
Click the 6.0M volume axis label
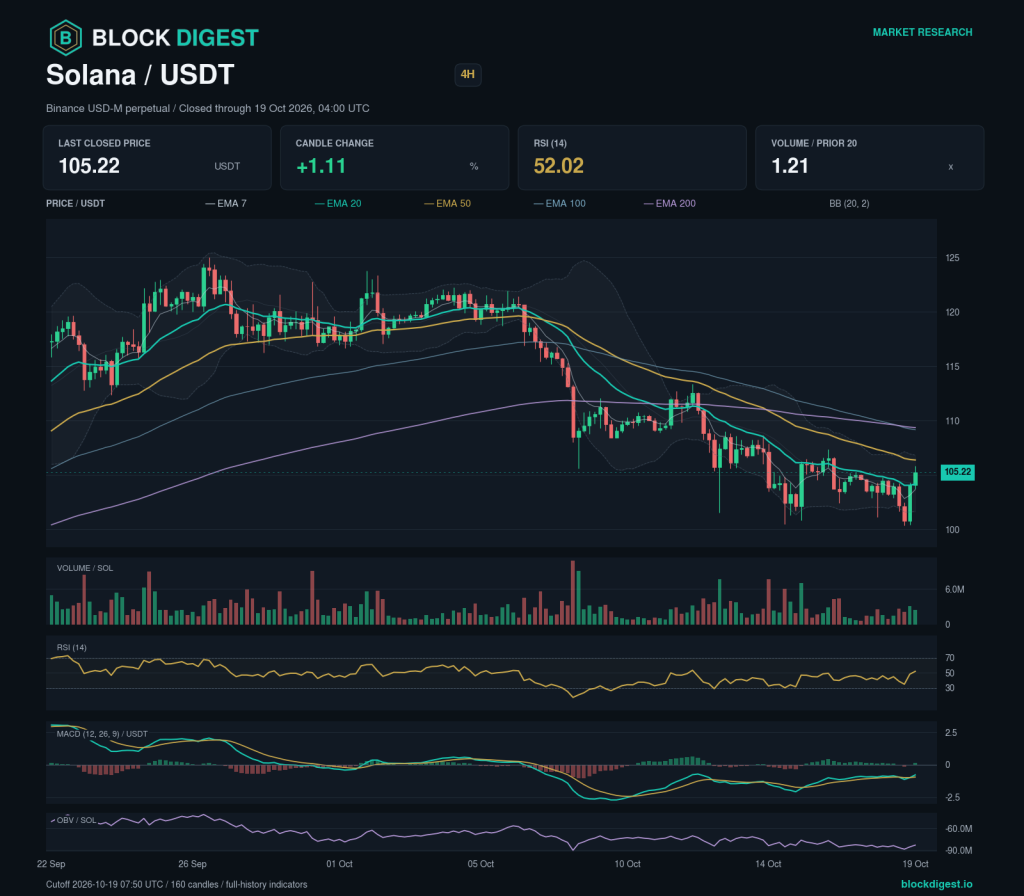pos(954,590)
